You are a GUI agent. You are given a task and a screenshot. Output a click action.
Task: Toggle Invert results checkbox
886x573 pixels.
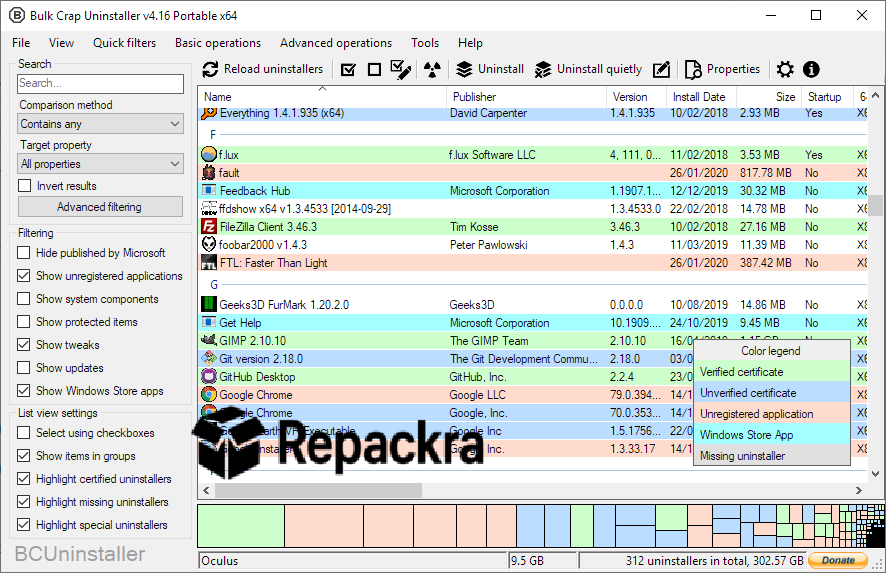(24, 186)
